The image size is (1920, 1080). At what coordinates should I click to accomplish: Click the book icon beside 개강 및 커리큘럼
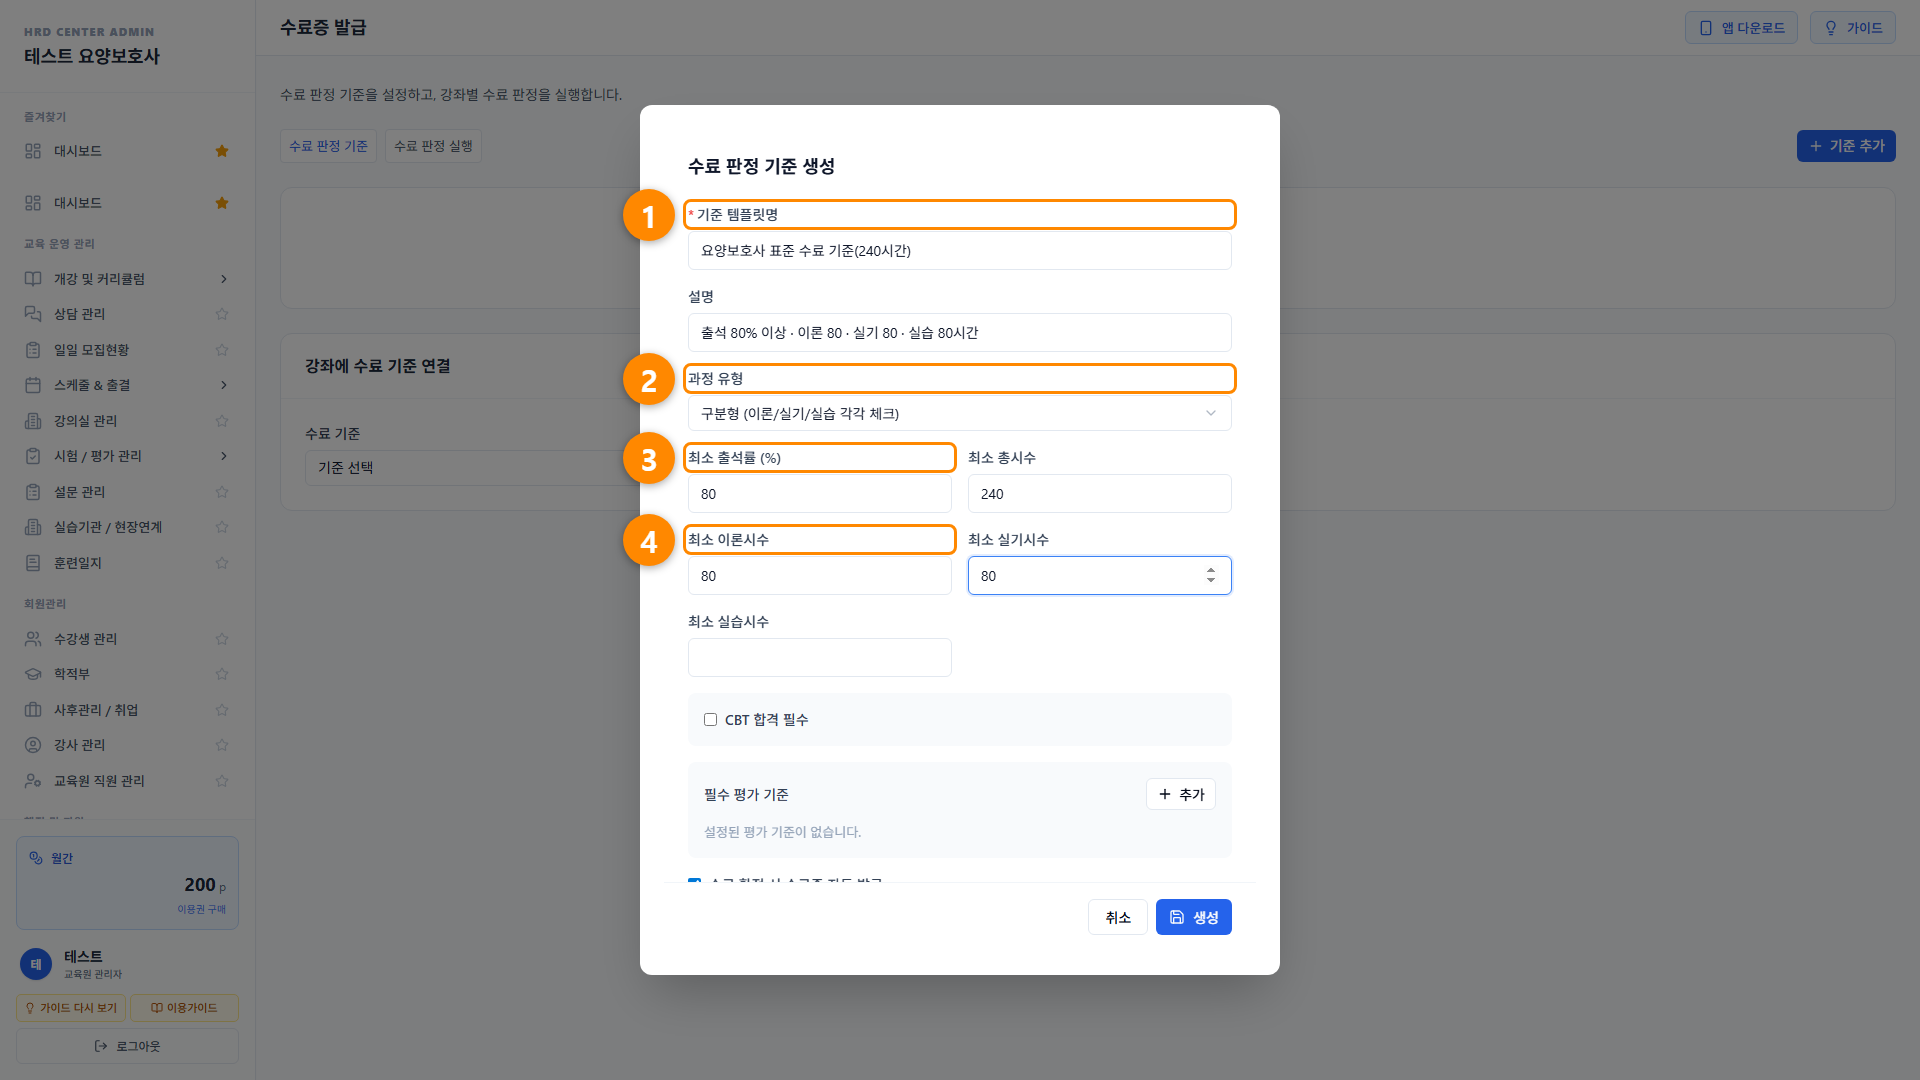33,279
